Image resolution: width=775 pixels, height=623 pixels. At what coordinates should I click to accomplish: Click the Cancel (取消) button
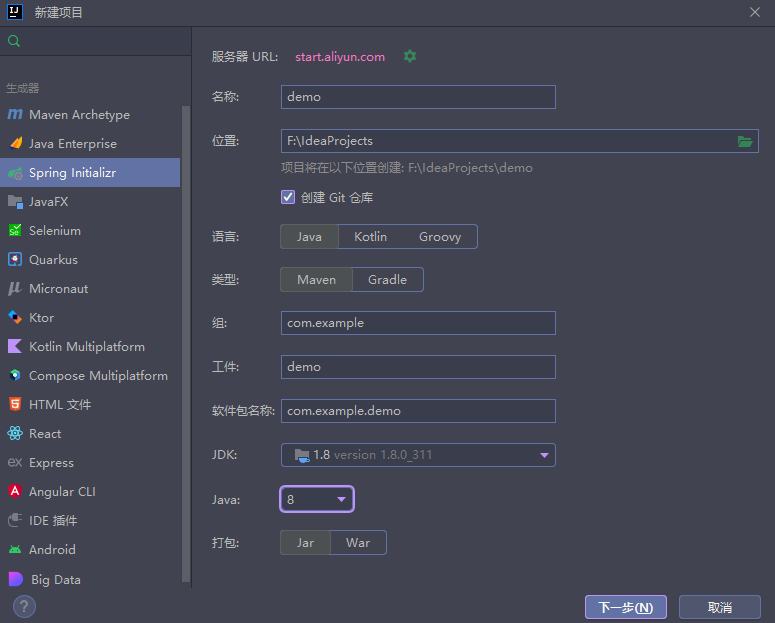point(720,607)
